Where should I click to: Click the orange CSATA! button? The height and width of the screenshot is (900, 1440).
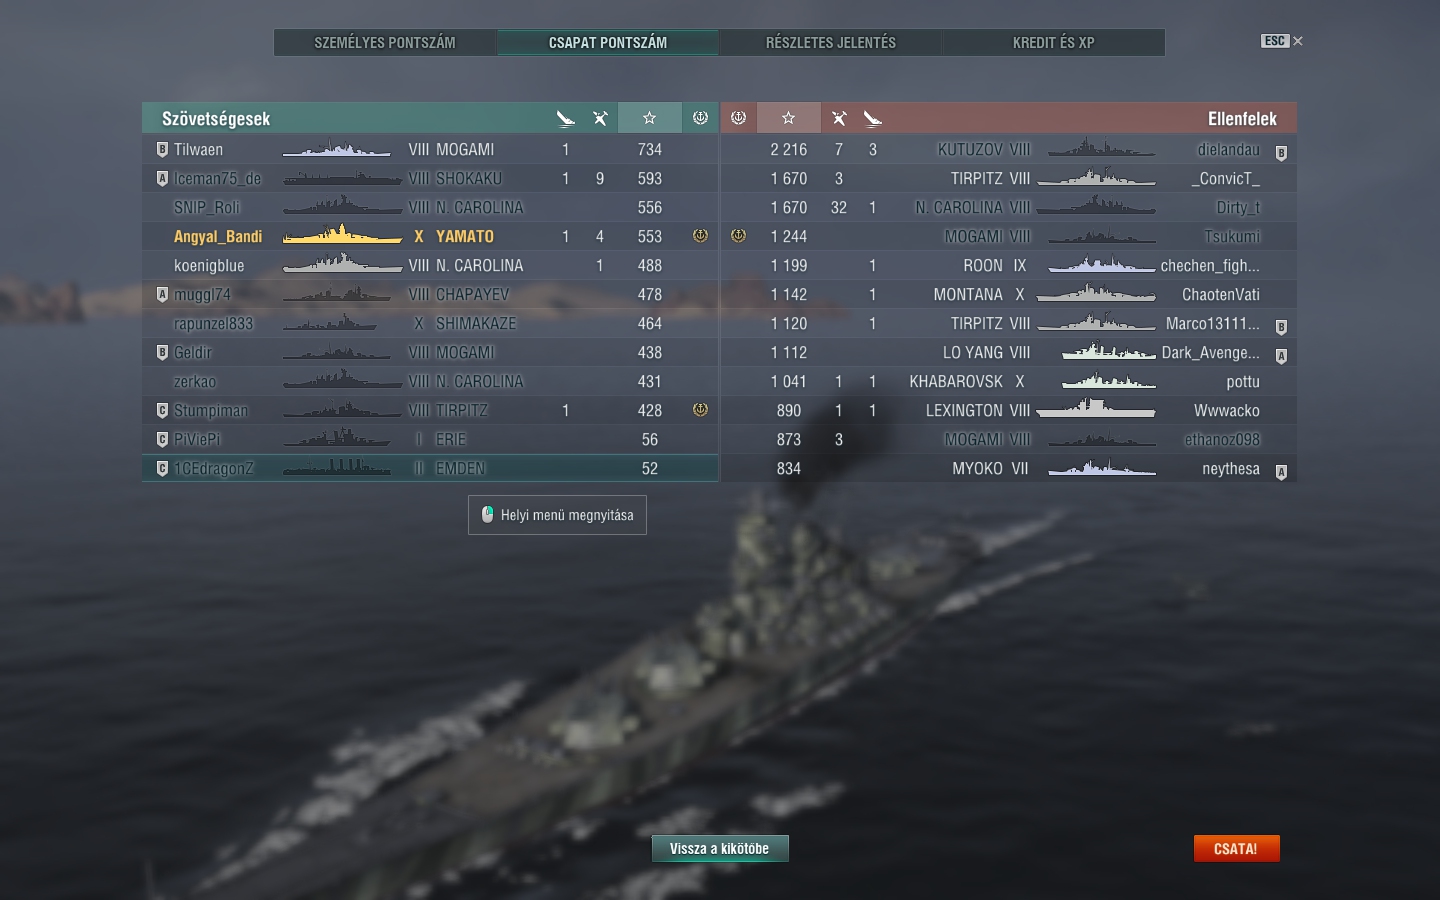pyautogui.click(x=1236, y=848)
